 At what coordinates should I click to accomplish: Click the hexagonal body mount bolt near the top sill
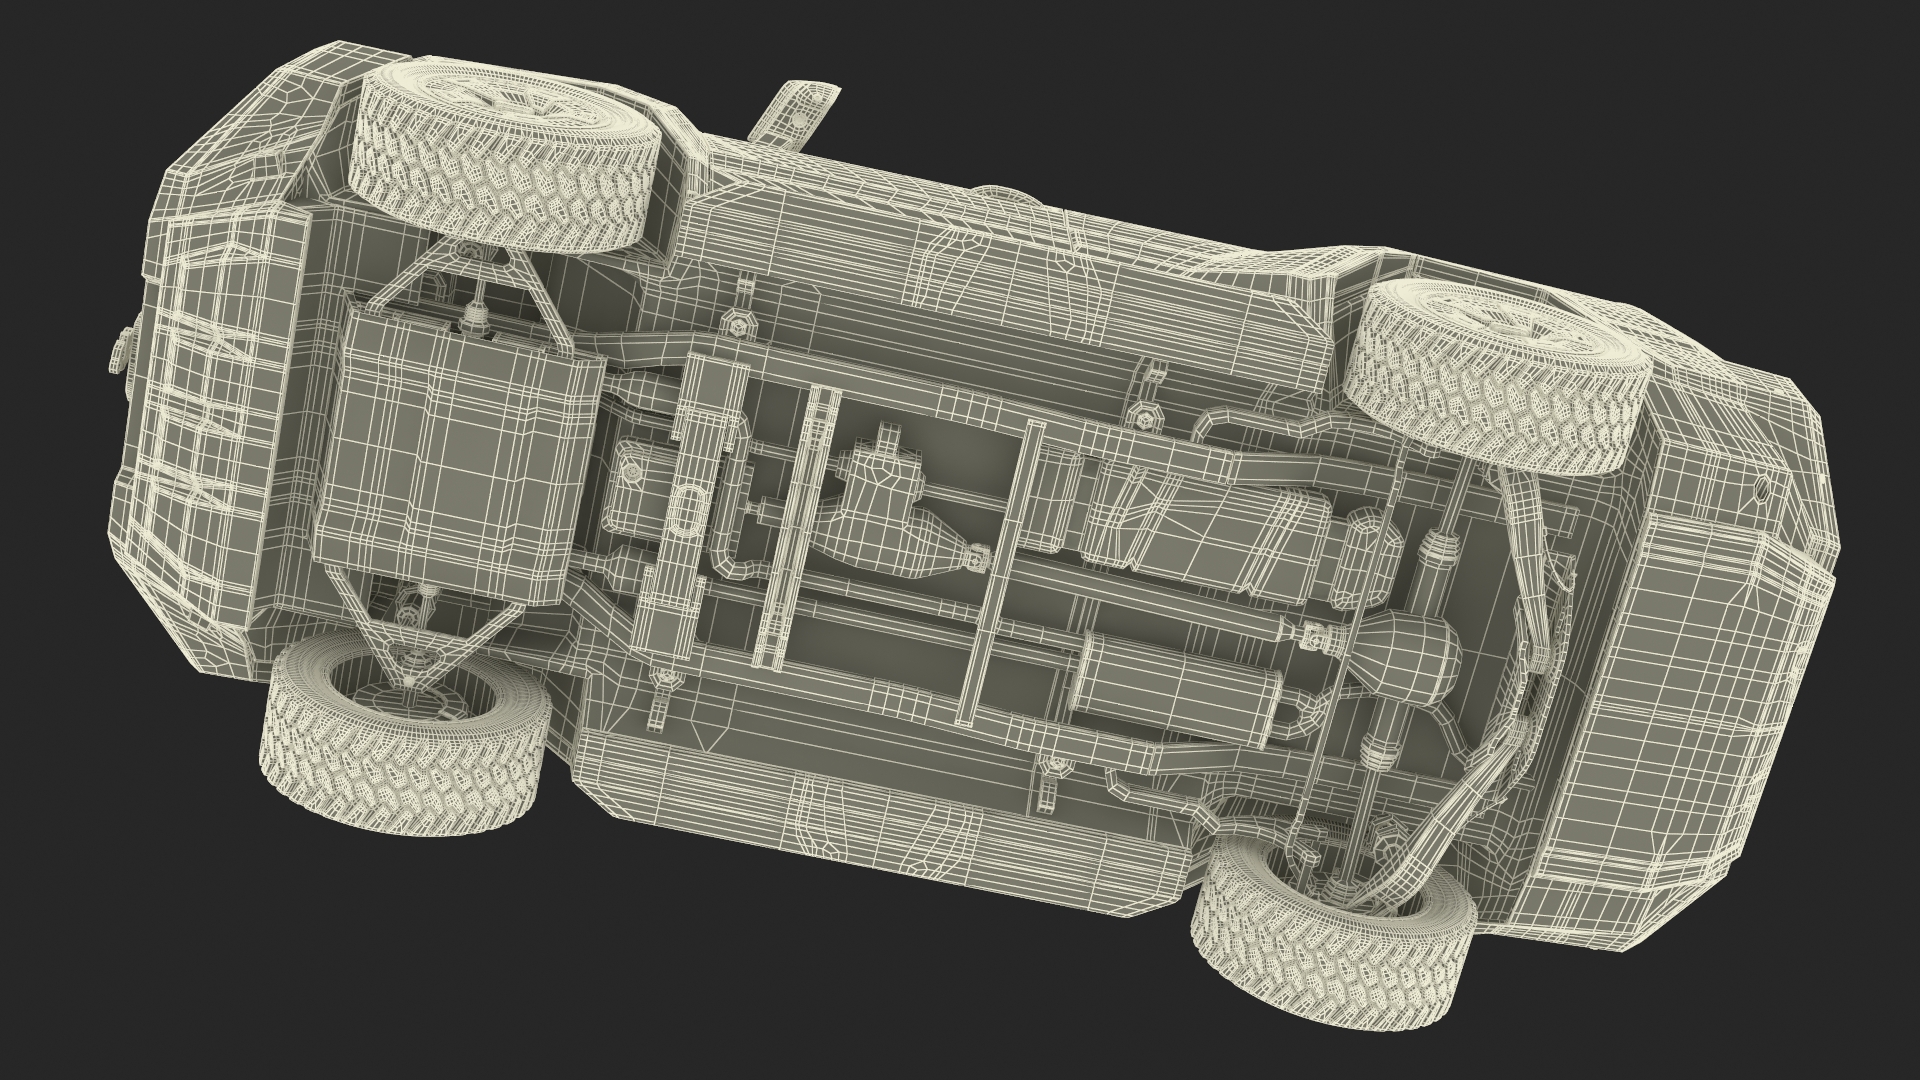[737, 327]
